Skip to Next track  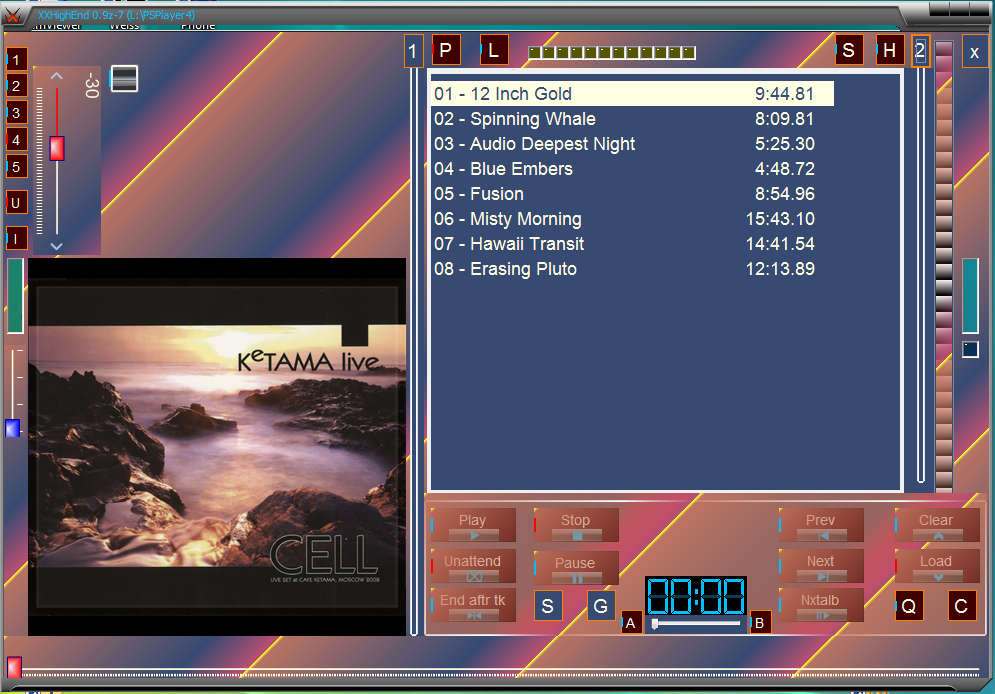(x=821, y=566)
